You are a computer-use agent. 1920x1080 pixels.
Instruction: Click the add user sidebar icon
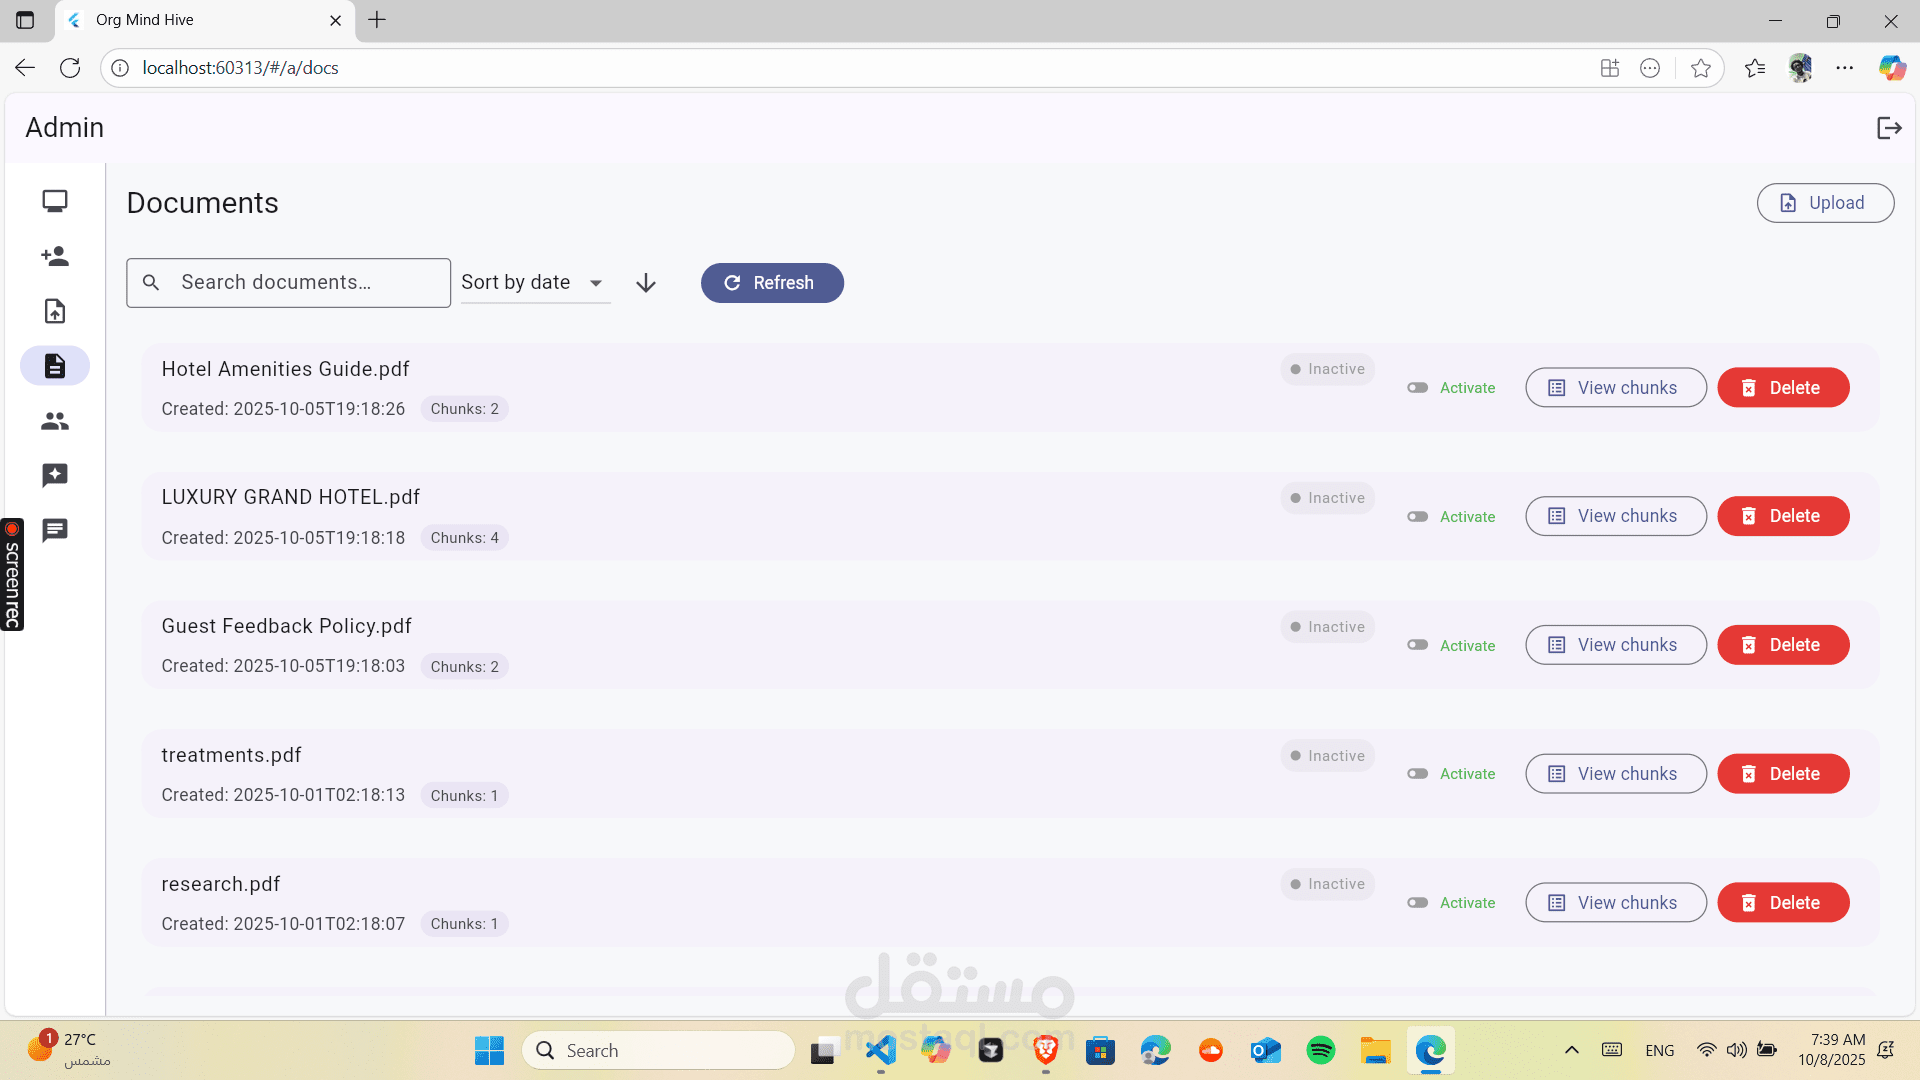pos(55,256)
